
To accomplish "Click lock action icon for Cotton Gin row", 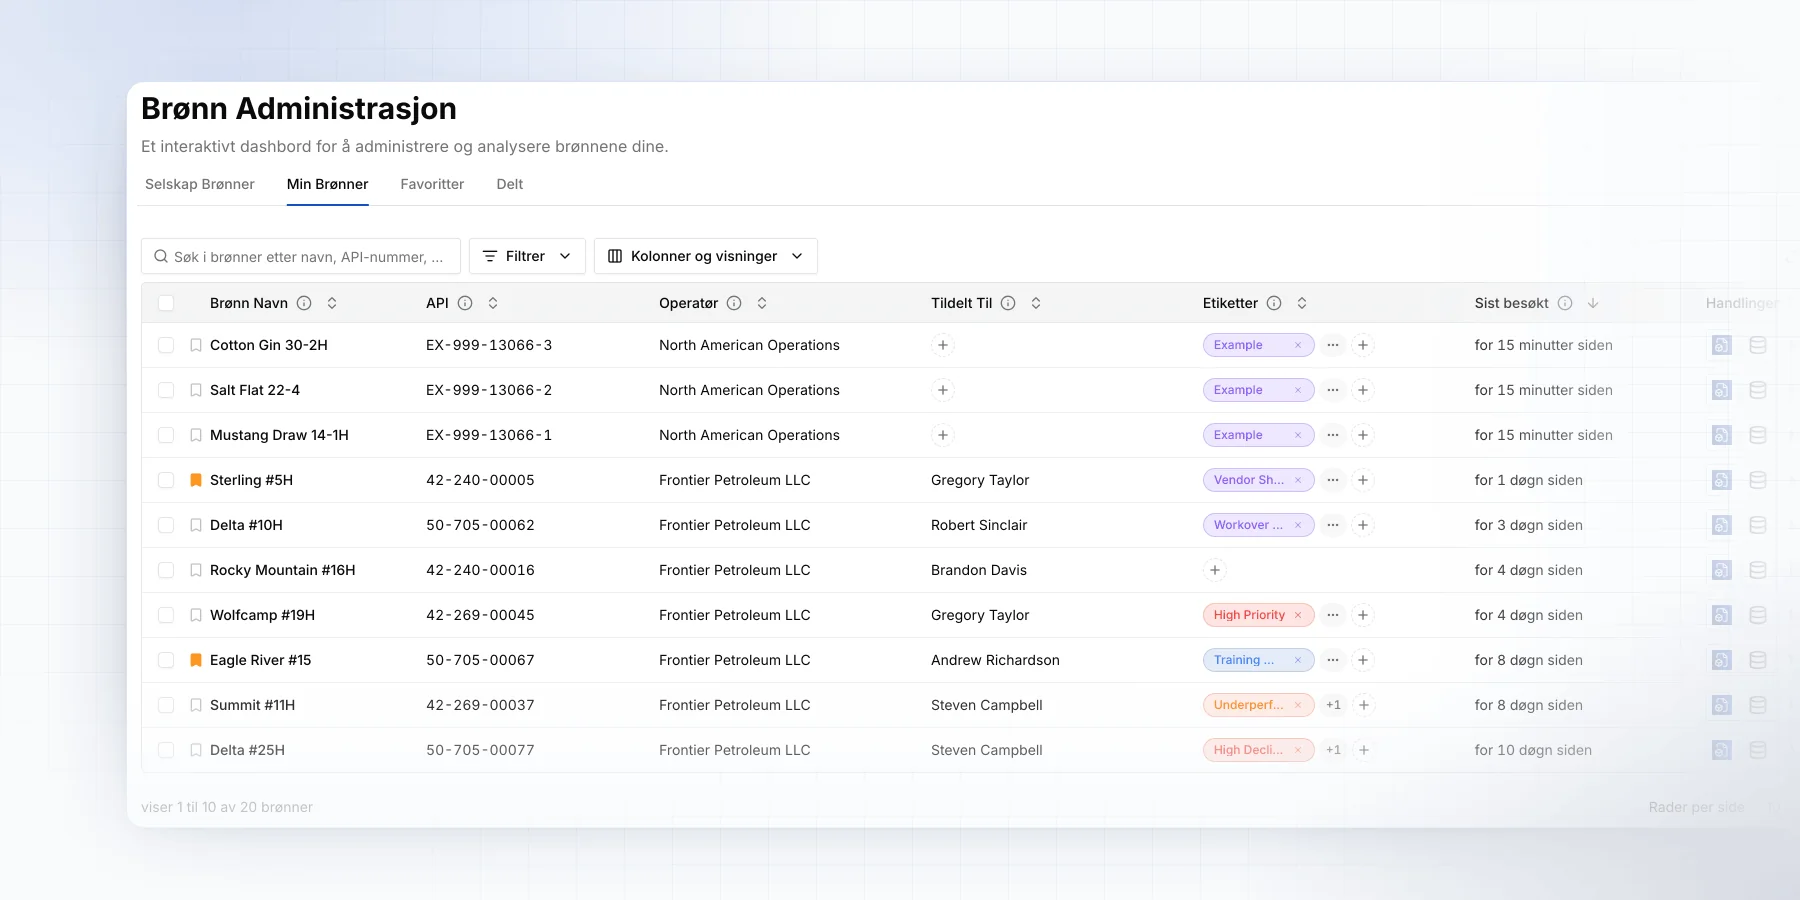I will (x=1721, y=345).
